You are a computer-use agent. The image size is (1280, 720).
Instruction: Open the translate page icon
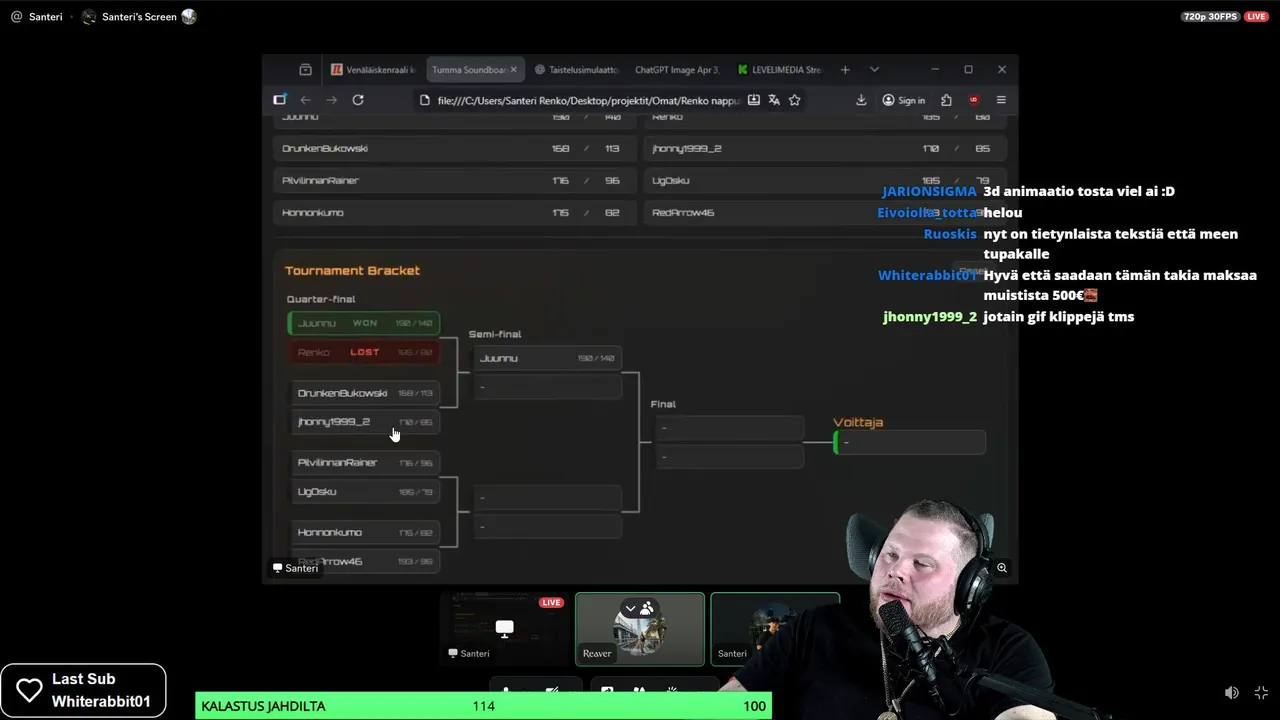pyautogui.click(x=774, y=100)
